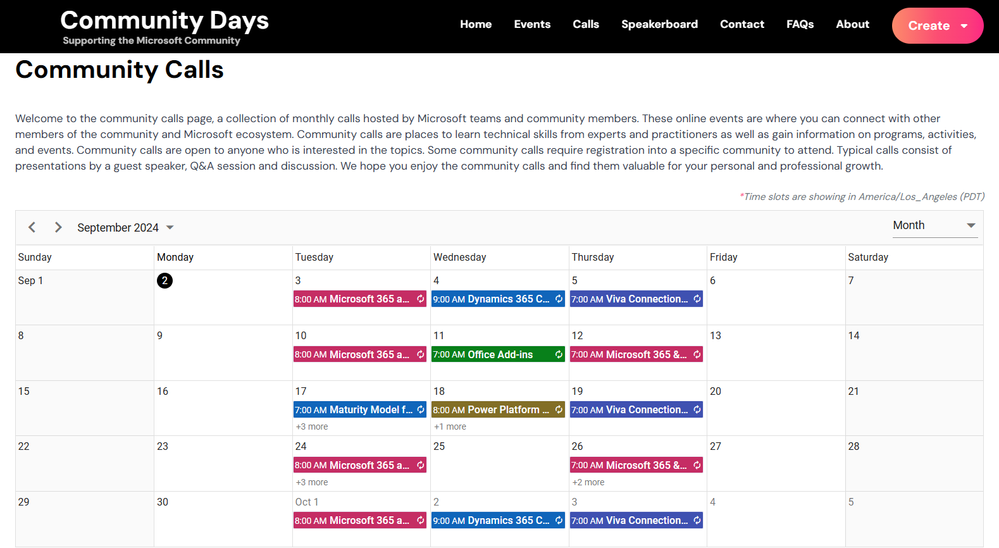Screen dimensions: 999x548
Task: Open the Month view selector dropdown
Action: [935, 226]
